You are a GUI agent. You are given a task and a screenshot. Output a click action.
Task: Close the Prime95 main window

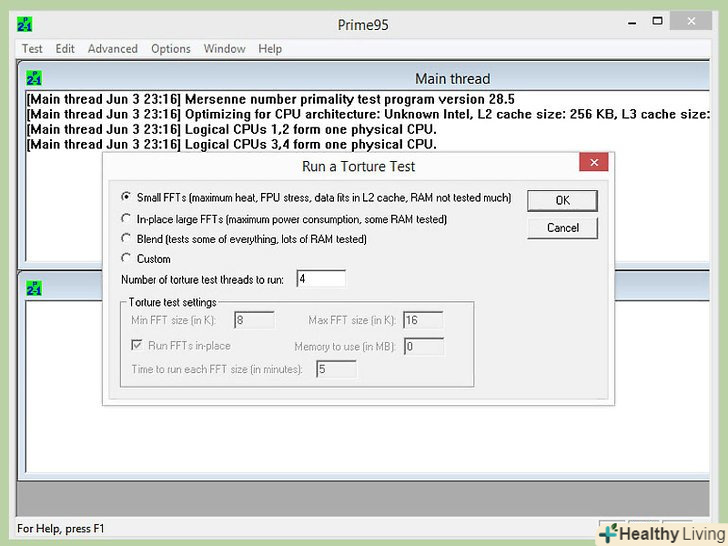(691, 21)
